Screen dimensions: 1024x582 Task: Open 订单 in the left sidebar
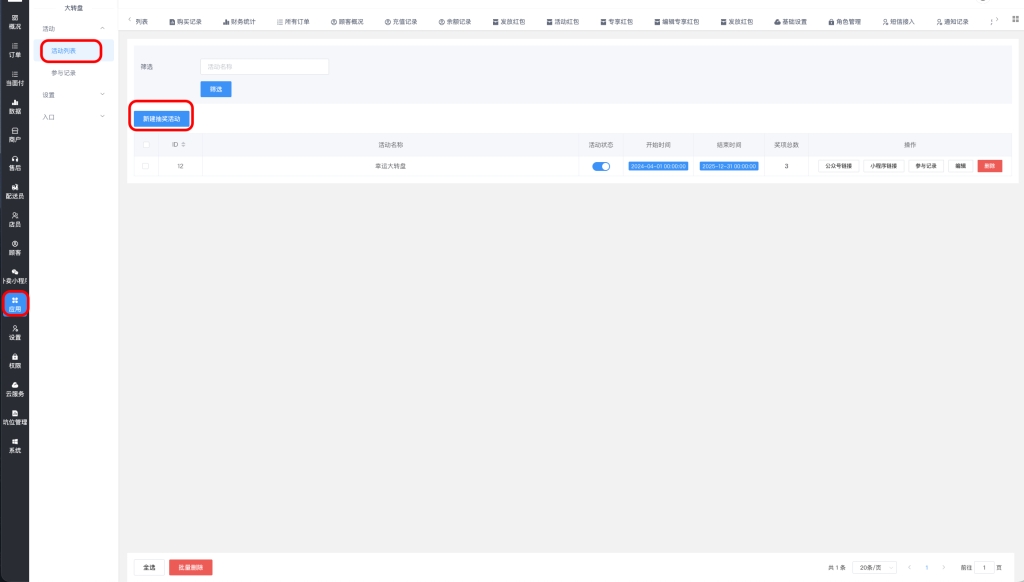(x=14, y=50)
